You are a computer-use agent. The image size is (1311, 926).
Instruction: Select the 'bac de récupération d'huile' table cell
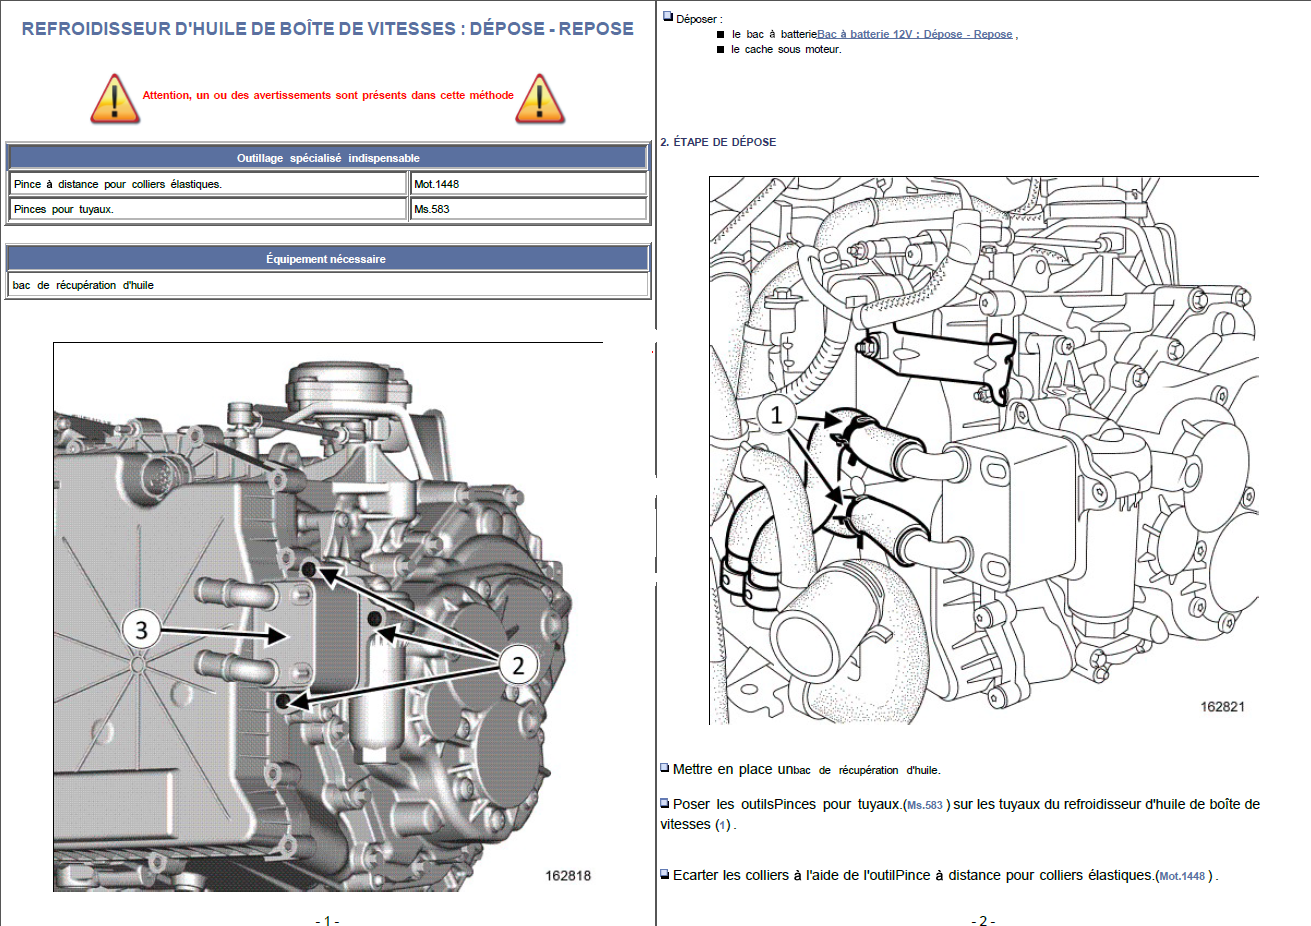click(x=328, y=285)
